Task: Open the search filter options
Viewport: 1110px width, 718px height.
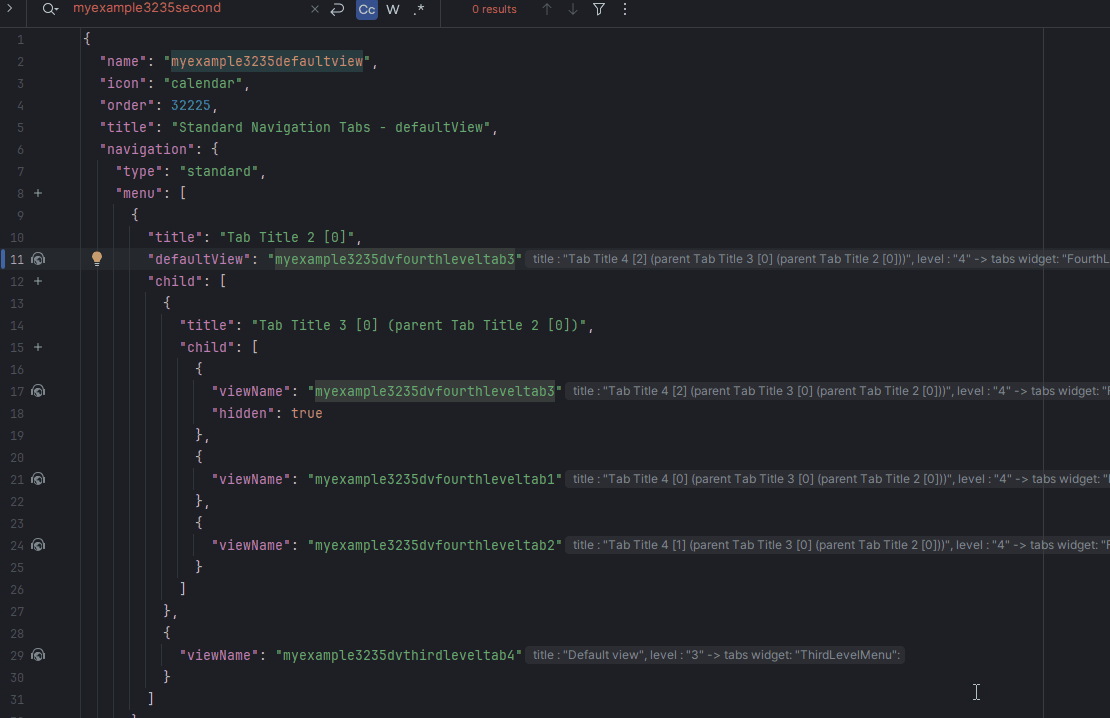Action: 599,9
